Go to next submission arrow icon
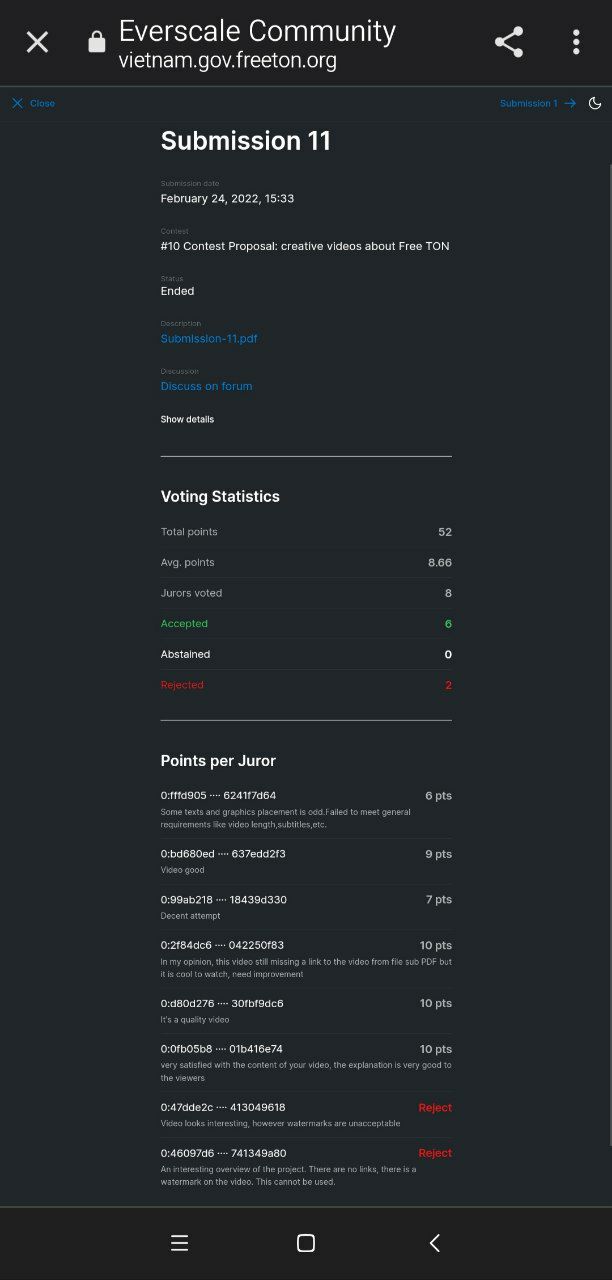Image resolution: width=612 pixels, height=1280 pixels. tap(570, 103)
